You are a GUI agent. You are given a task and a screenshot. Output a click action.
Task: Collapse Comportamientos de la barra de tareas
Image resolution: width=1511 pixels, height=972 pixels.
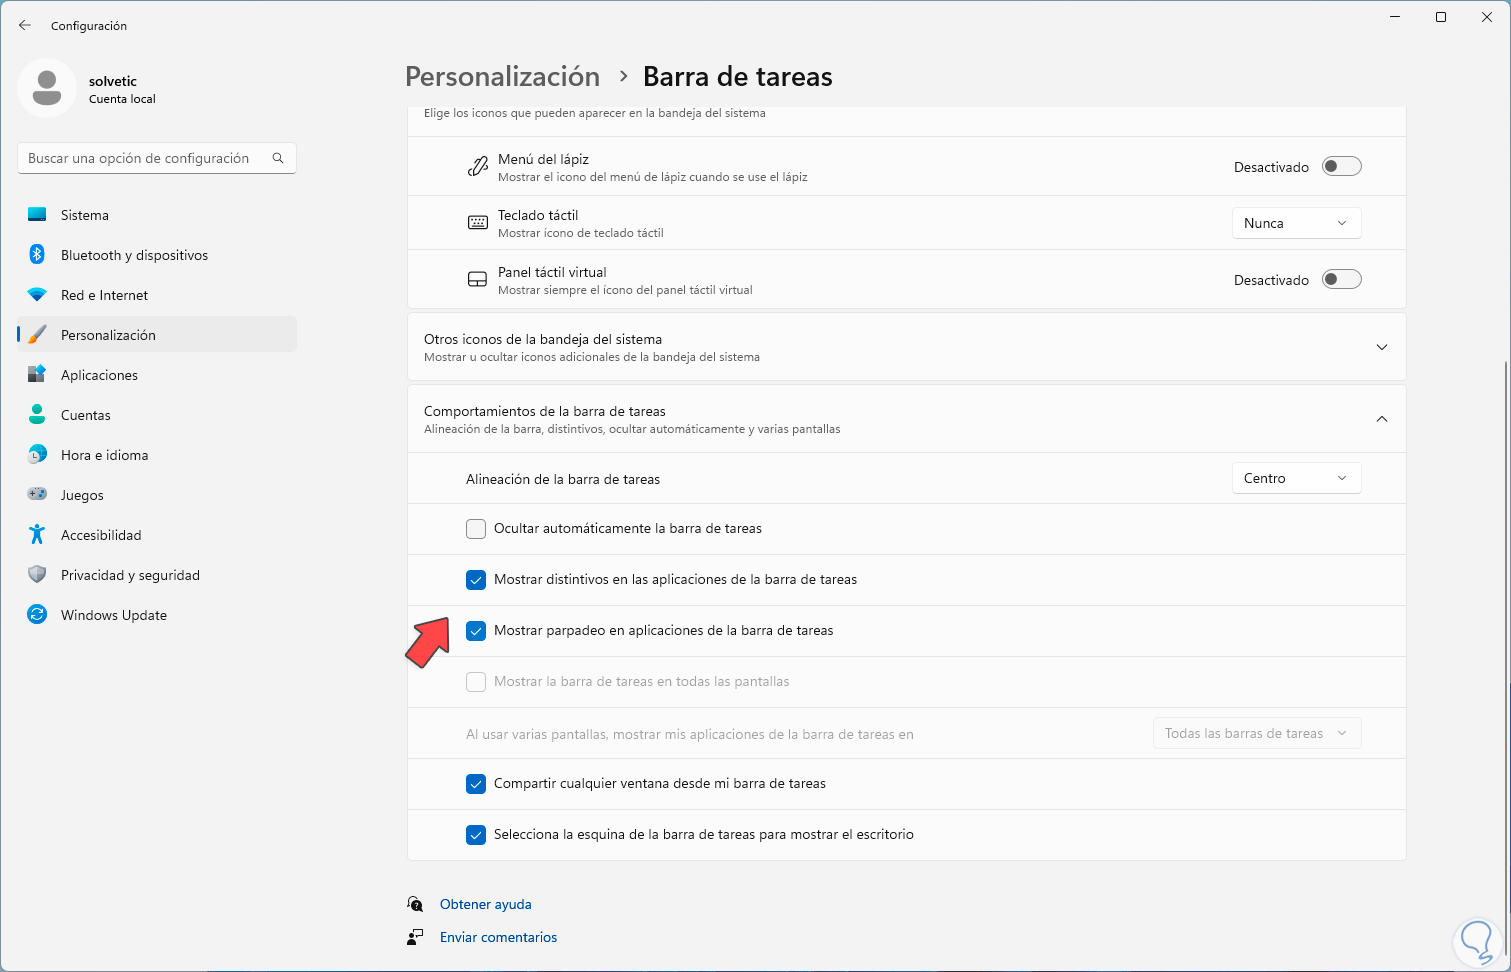pyautogui.click(x=1381, y=419)
